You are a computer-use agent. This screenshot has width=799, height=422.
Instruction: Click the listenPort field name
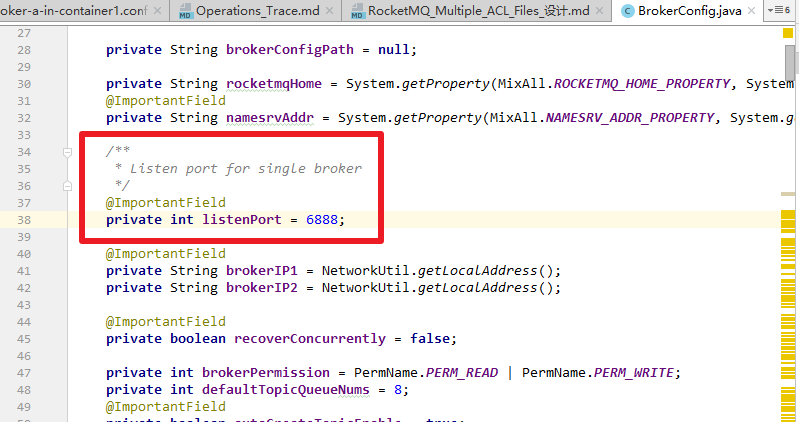[242, 220]
